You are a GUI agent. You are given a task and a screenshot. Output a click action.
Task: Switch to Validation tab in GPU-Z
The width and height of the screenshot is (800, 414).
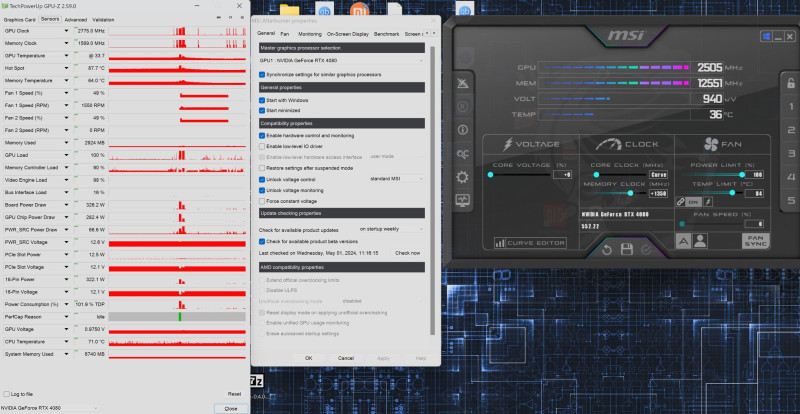tap(103, 19)
